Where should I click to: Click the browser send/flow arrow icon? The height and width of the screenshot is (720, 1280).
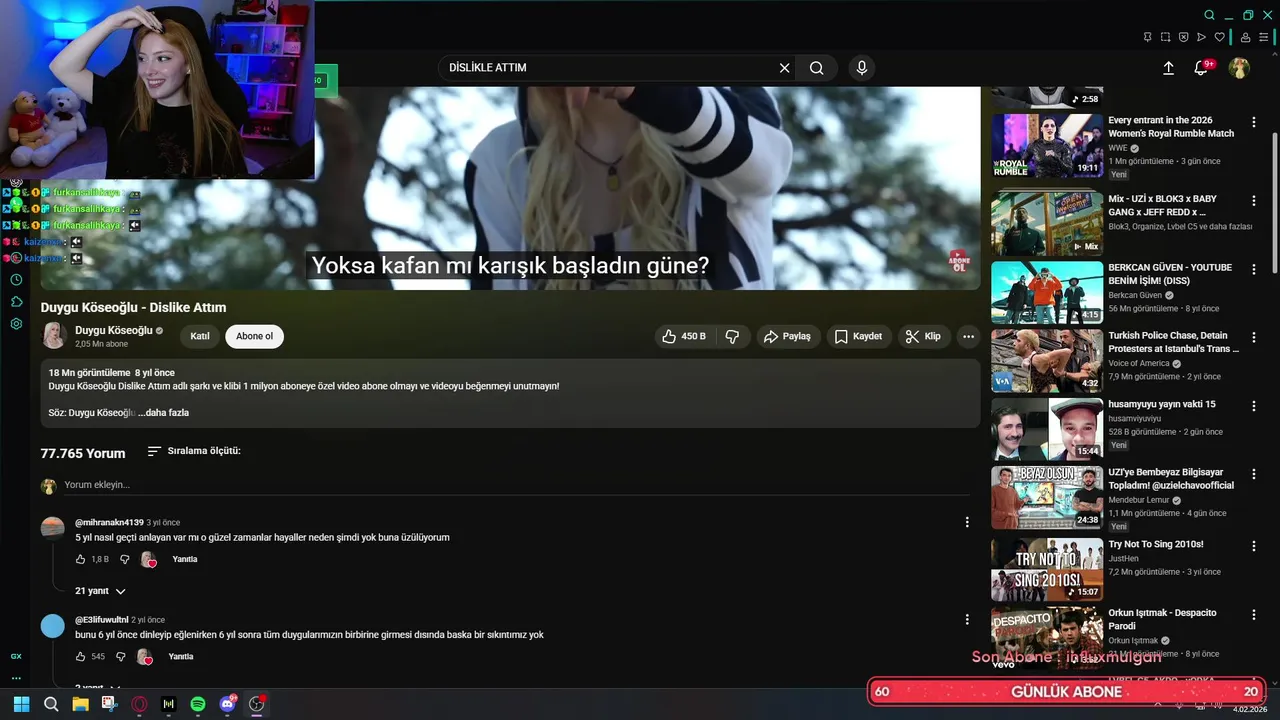tap(1201, 37)
